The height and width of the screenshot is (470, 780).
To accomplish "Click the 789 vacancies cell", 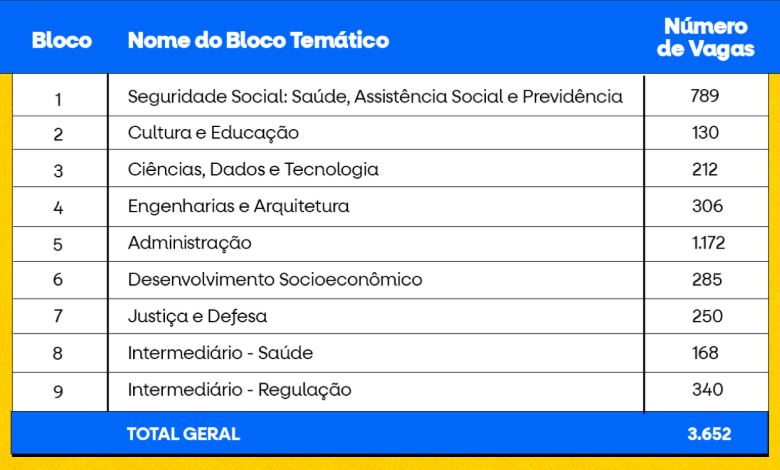I will point(705,97).
